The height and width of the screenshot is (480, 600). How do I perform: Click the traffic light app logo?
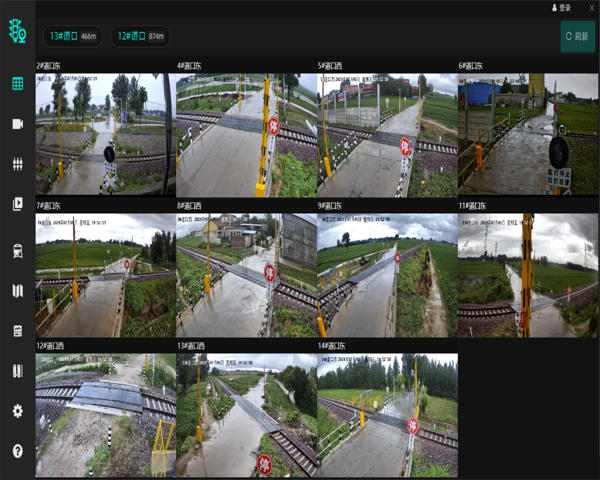pos(17,35)
